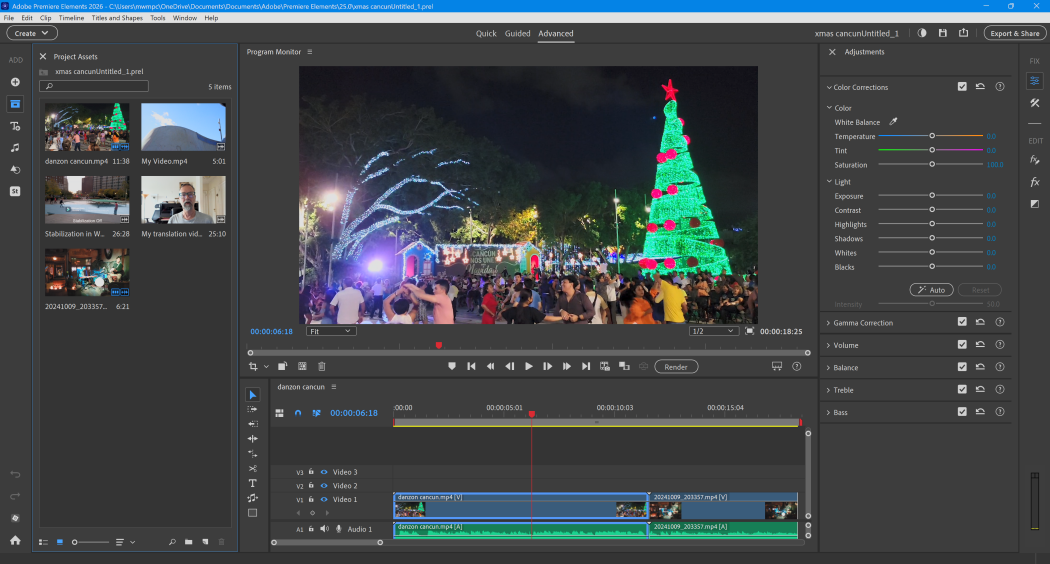Open the Clip menu
This screenshot has width=1050, height=564.
[46, 18]
